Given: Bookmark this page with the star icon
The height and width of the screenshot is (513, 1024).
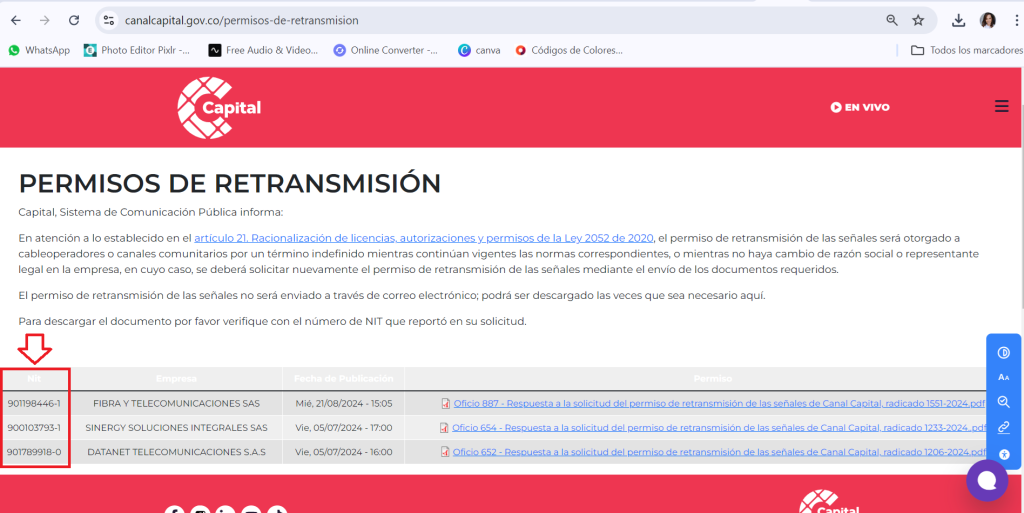Looking at the screenshot, I should [x=918, y=20].
